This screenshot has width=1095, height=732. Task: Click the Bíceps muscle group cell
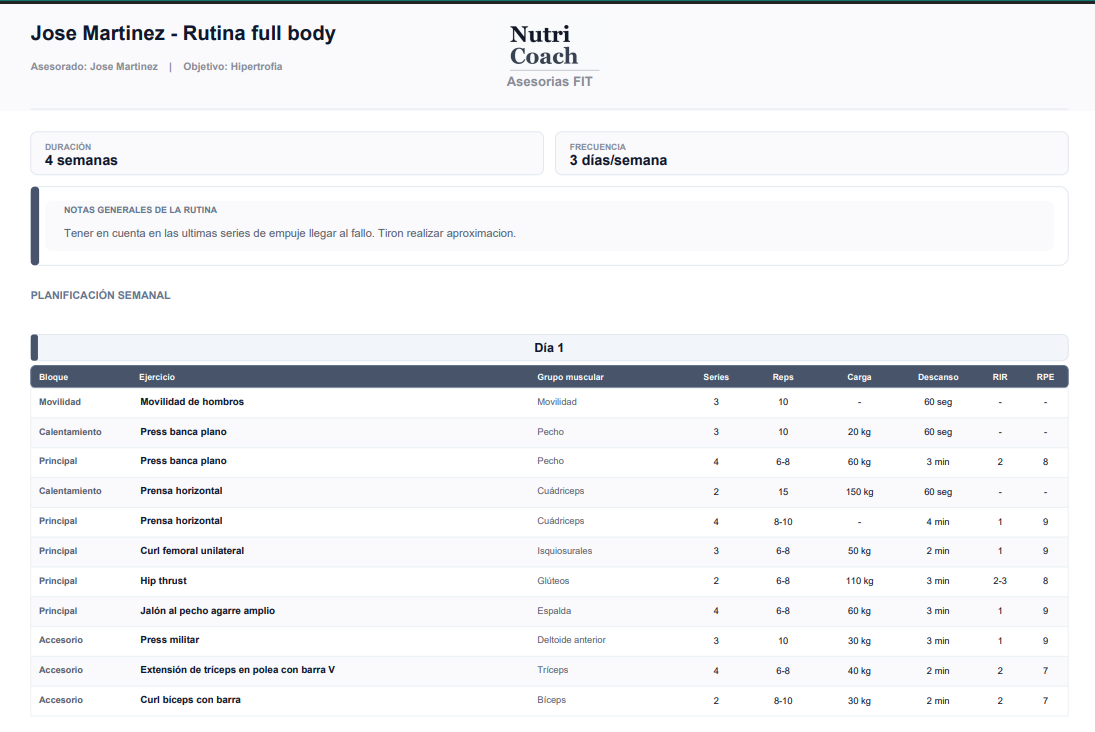pyautogui.click(x=551, y=700)
